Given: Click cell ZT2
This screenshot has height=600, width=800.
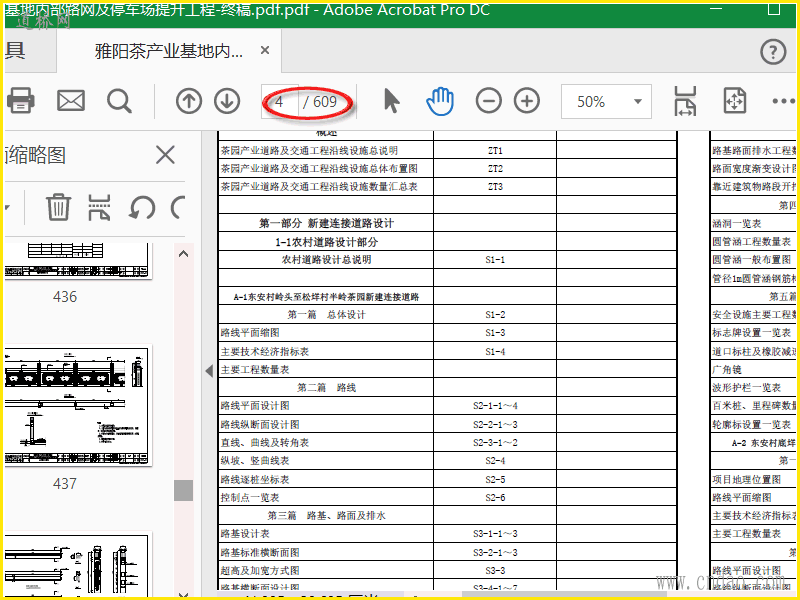Looking at the screenshot, I should click(495, 168).
